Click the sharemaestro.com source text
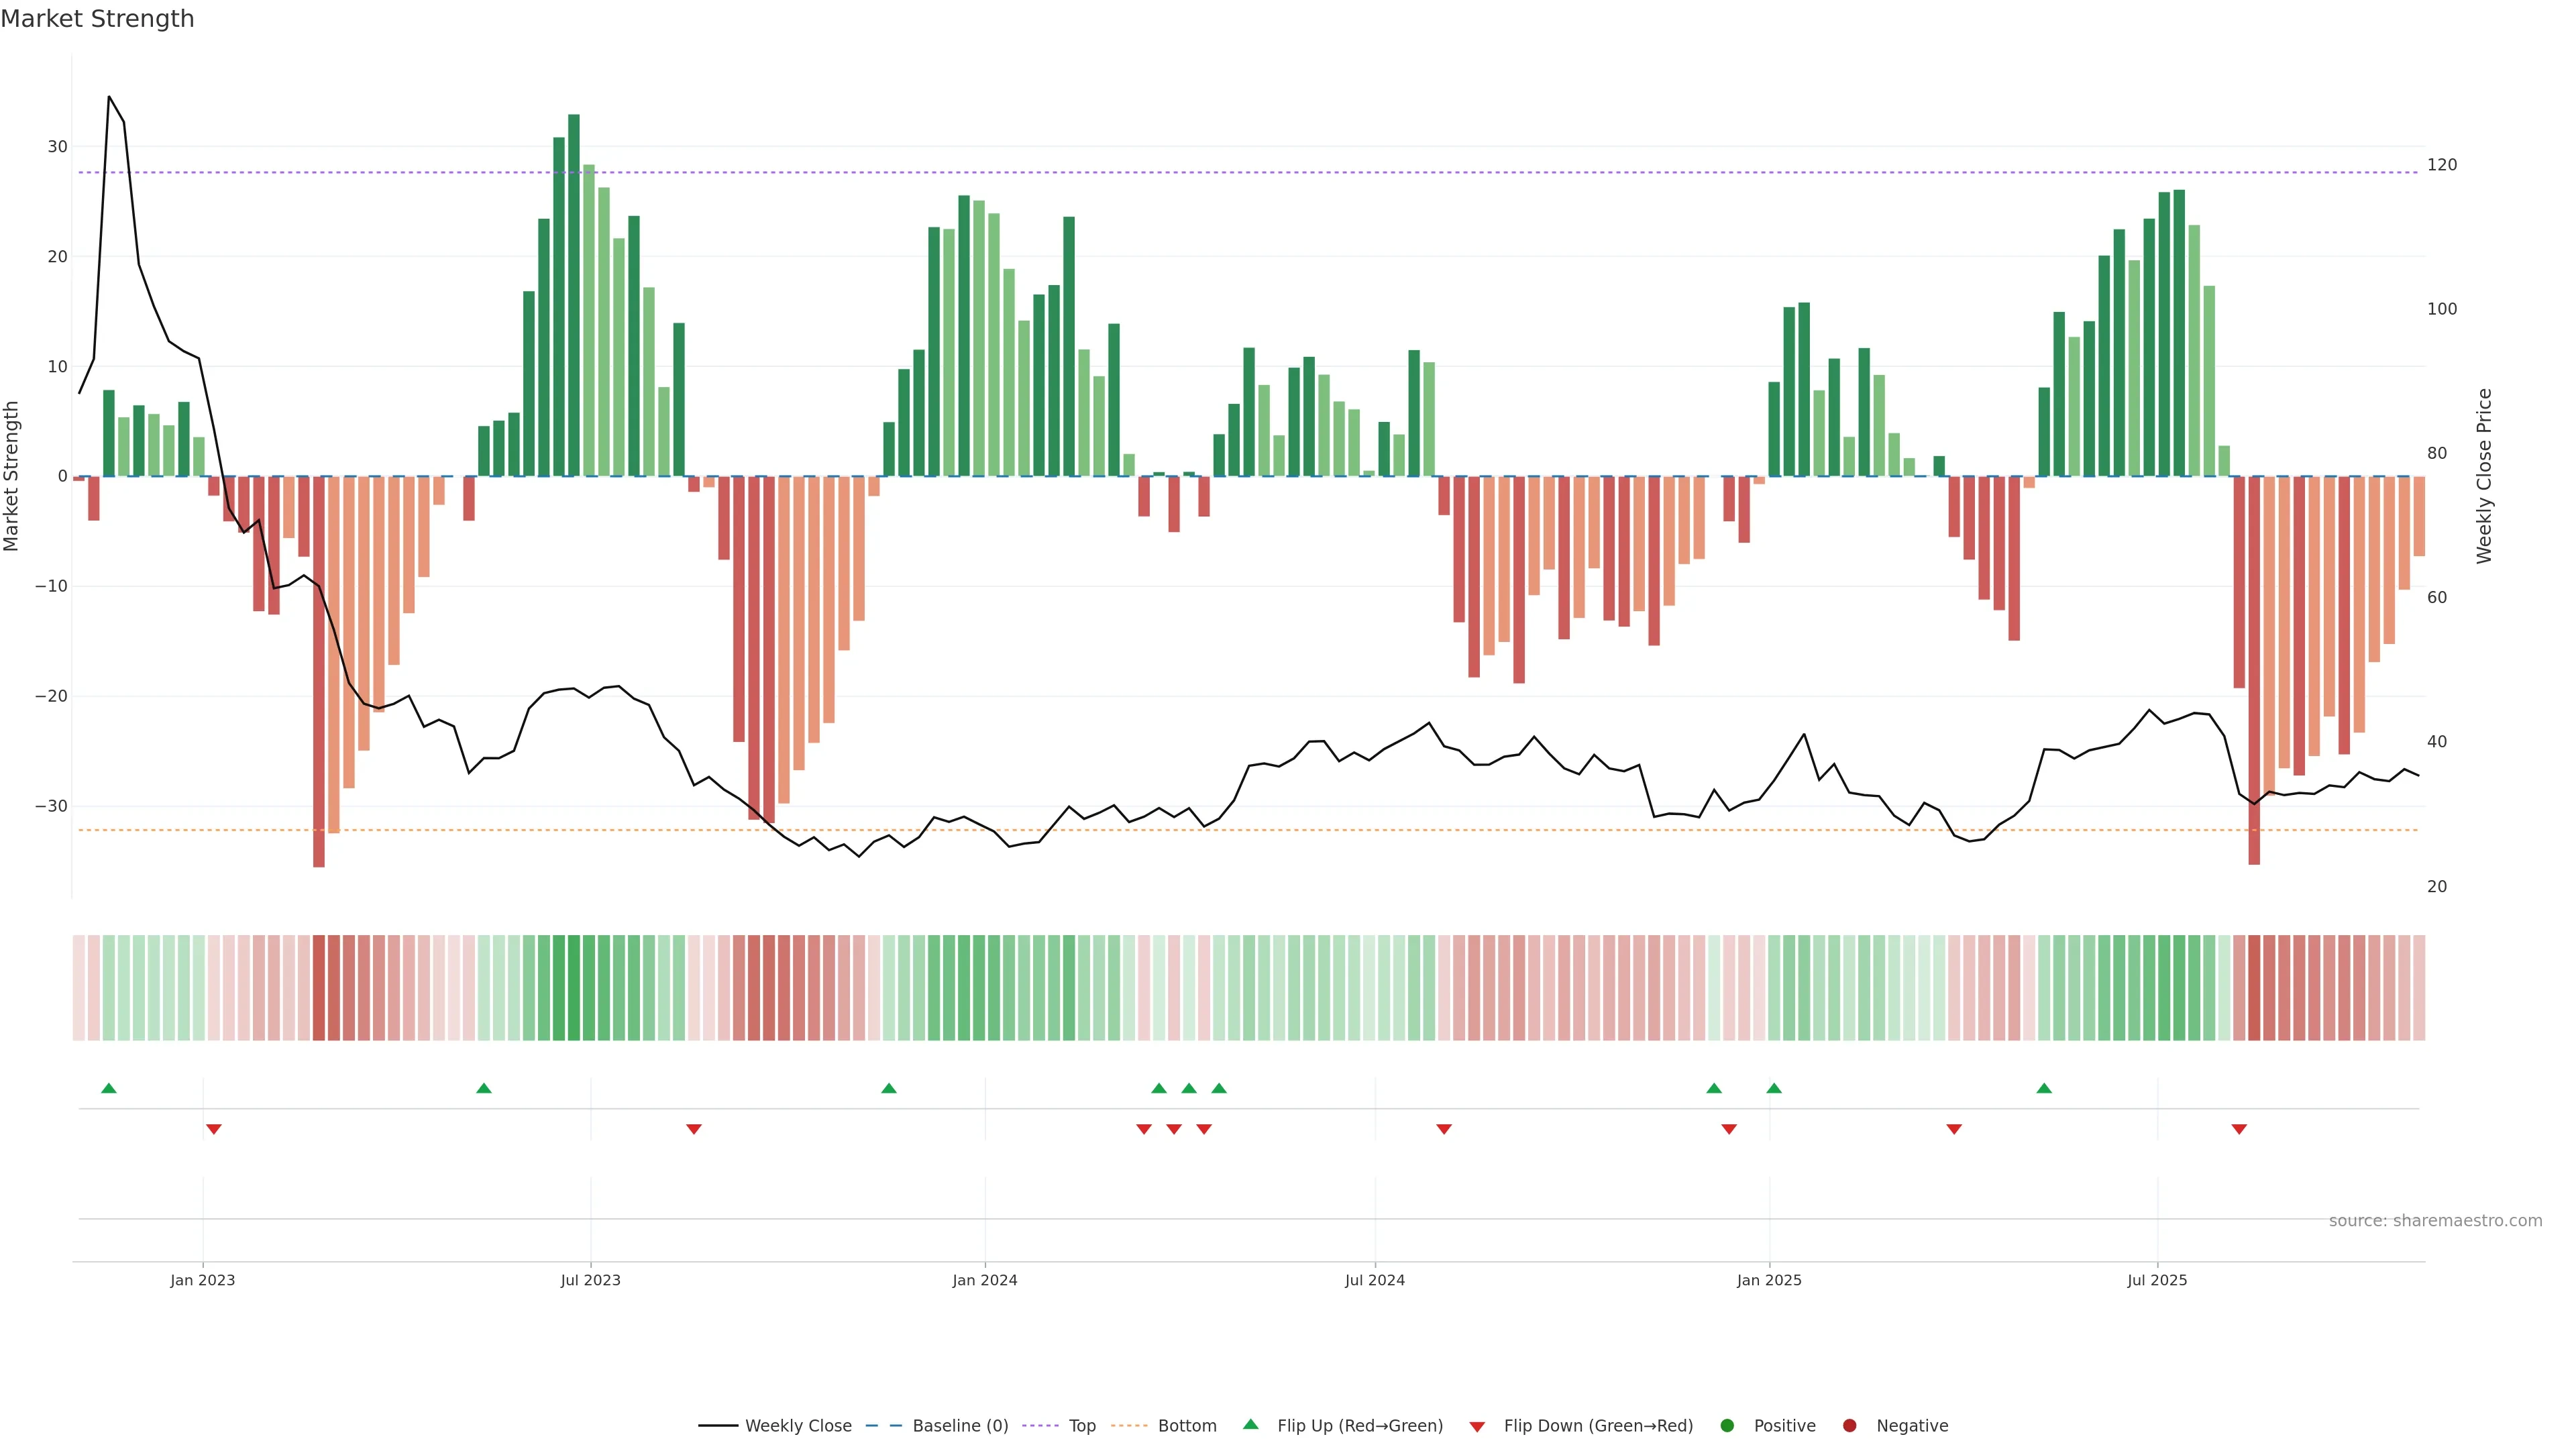Screen dimensions: 2576x1449 click(2435, 1221)
